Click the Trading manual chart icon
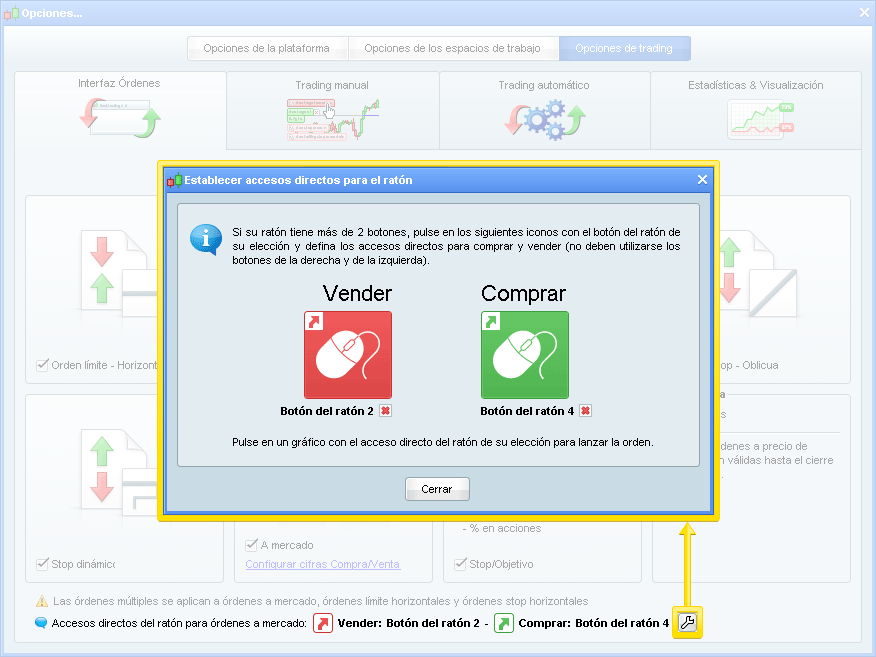Viewport: 876px width, 657px height. [333, 119]
